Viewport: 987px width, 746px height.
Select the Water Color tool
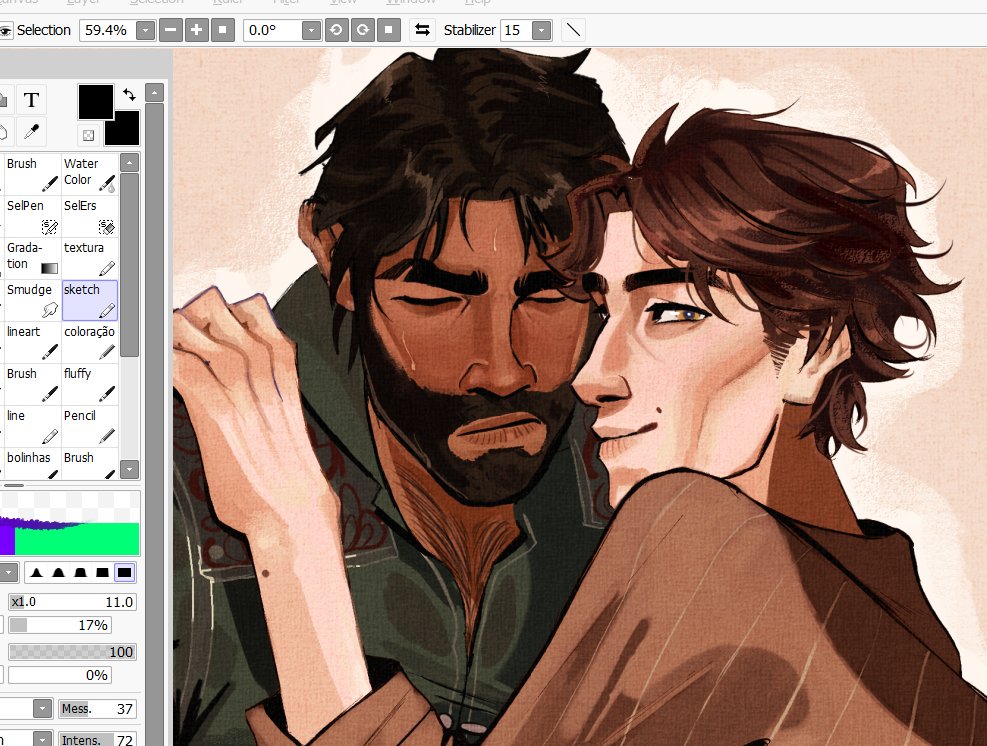click(x=89, y=174)
